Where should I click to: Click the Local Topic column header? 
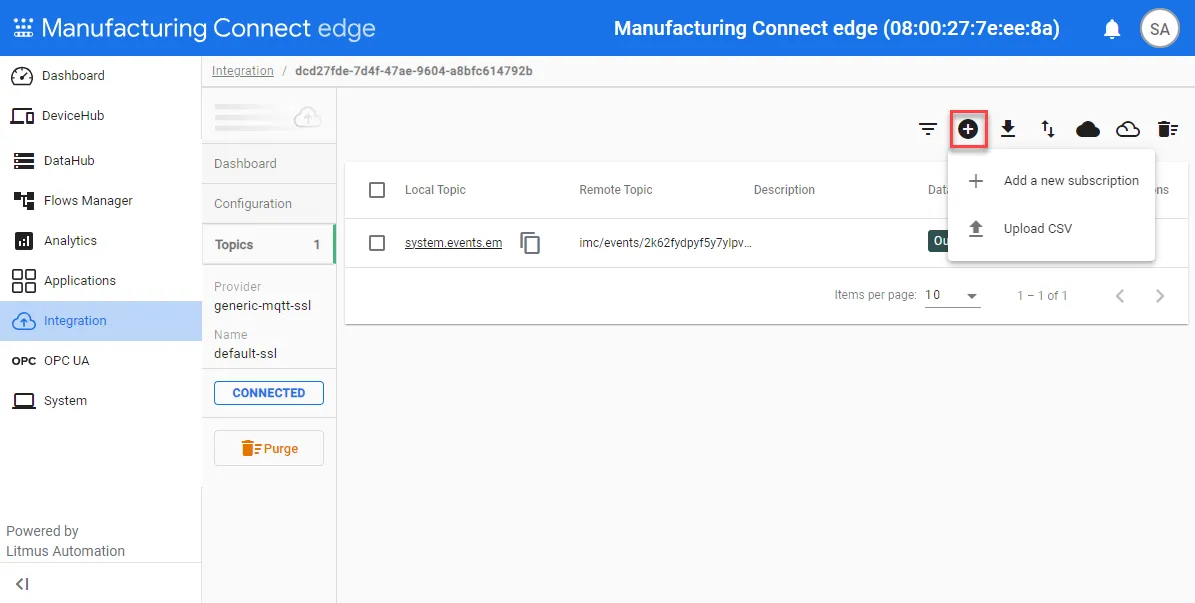pos(435,190)
